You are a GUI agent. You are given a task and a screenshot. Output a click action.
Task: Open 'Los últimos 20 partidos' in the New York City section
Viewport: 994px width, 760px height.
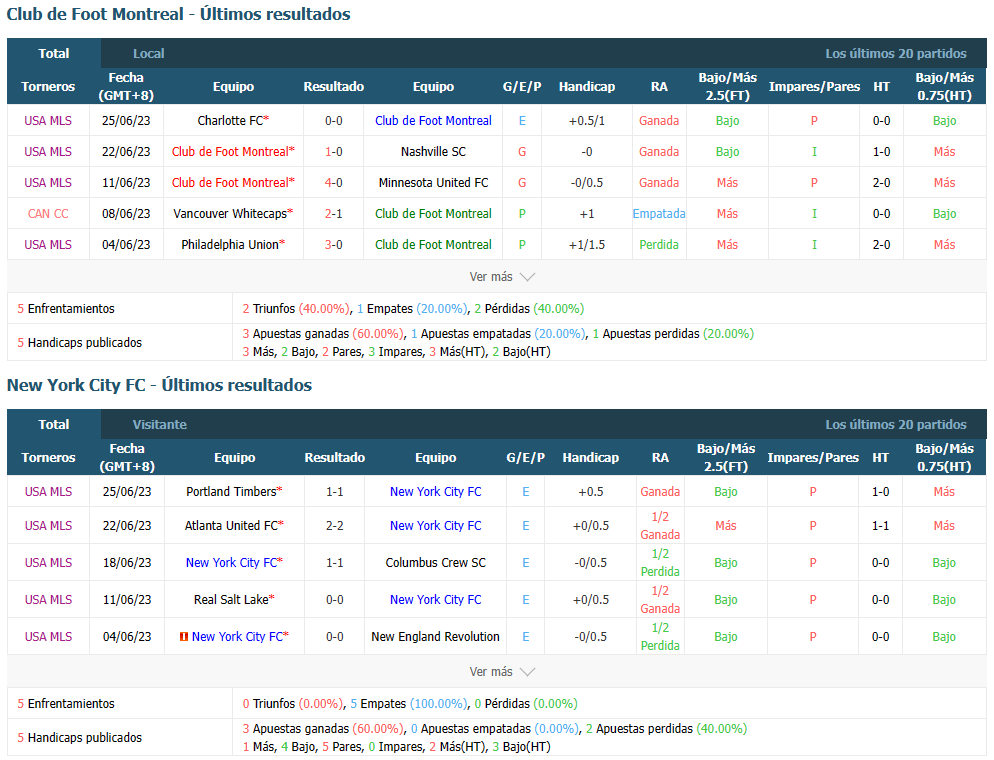point(896,424)
